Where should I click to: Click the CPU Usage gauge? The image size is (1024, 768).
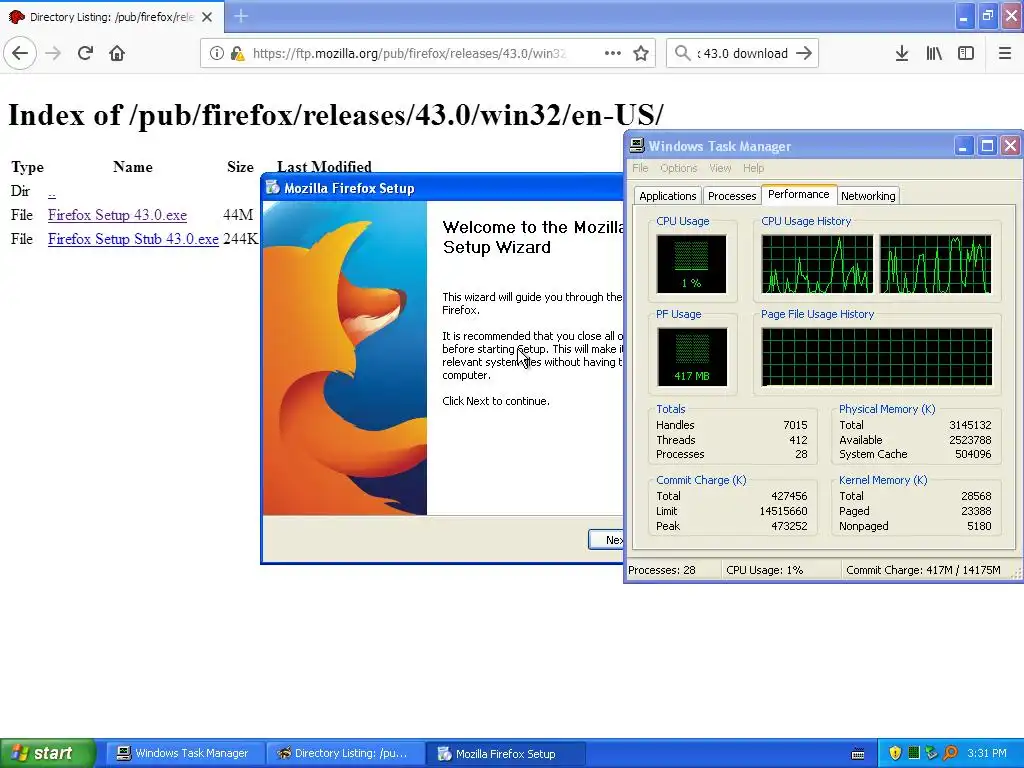click(692, 264)
